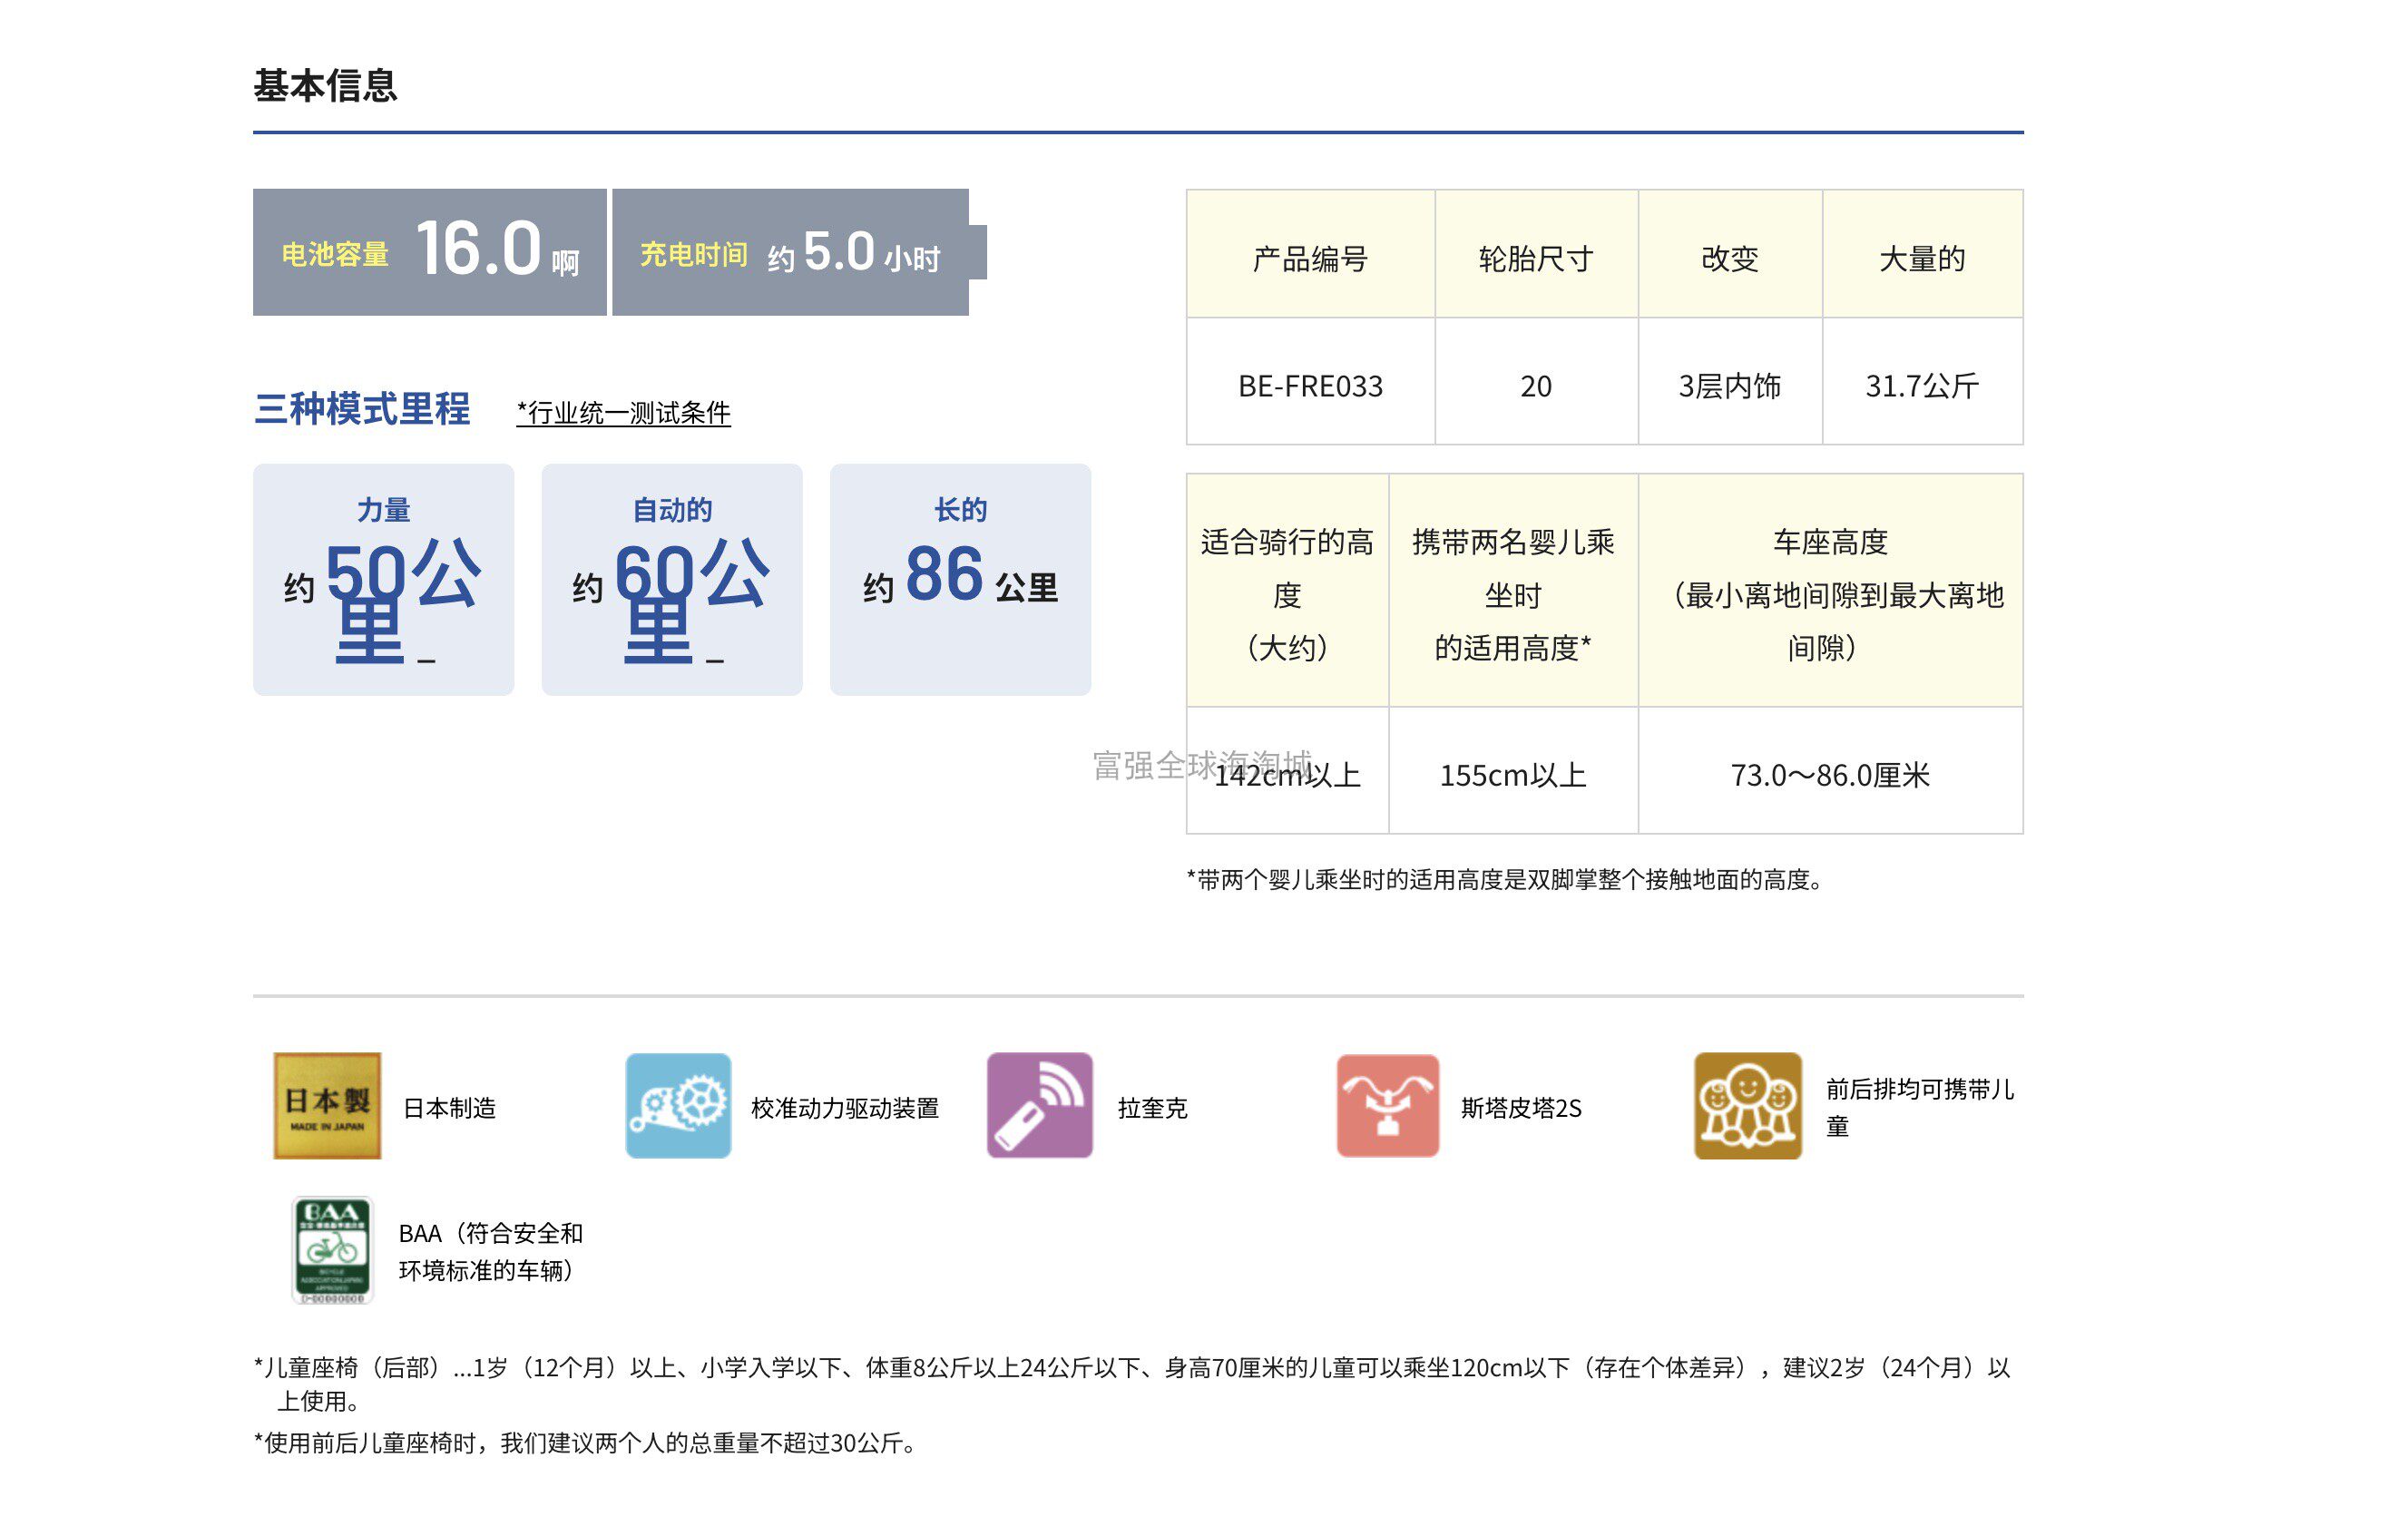Click the Made in Japan gold badge icon
Viewport: 2408px width, 1526px height.
327,1105
